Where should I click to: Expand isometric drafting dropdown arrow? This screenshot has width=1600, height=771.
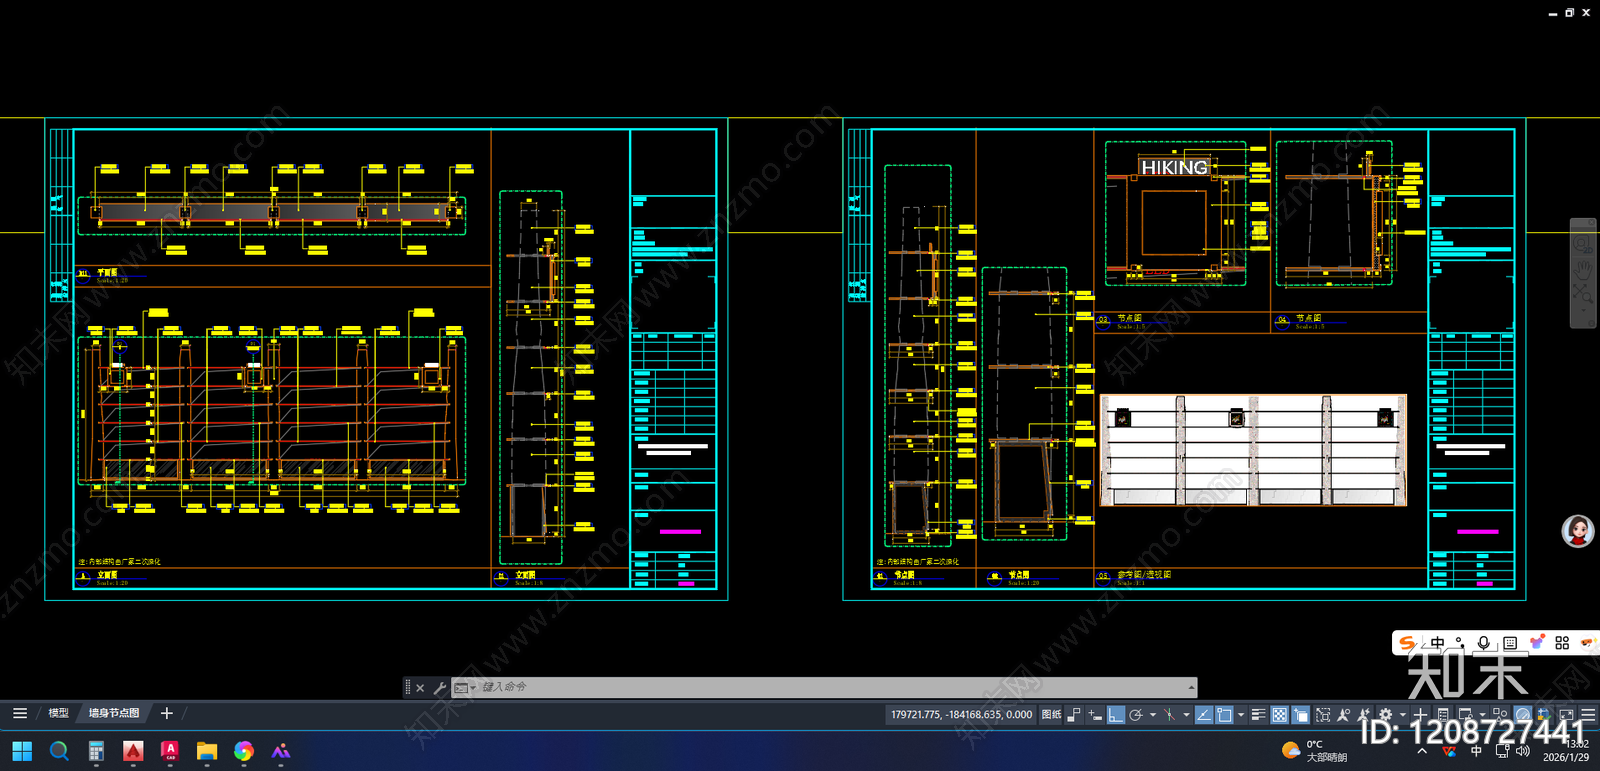1186,714
